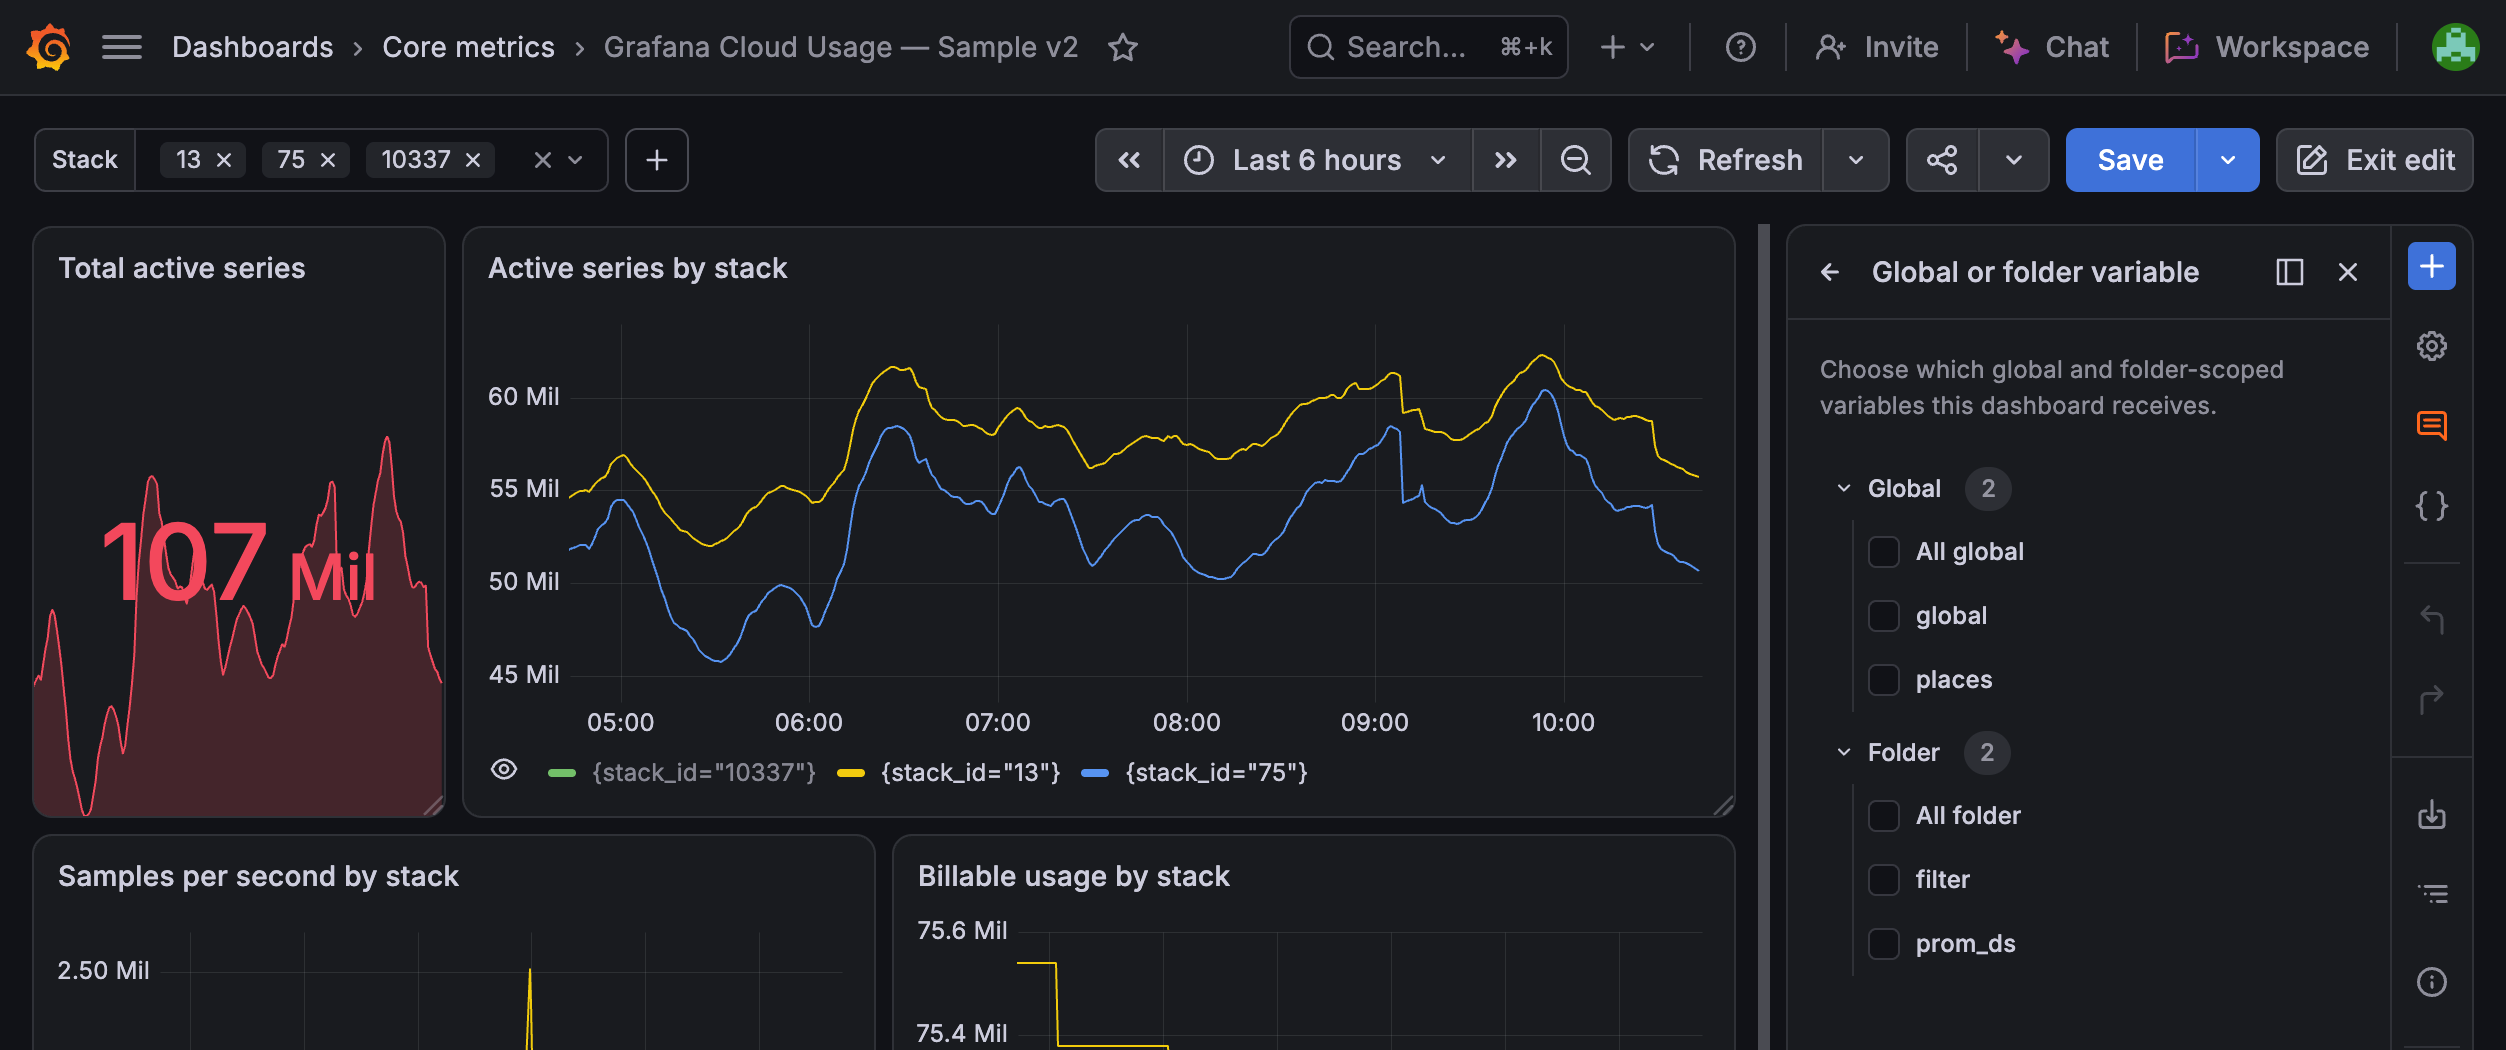Shift time range backward
The width and height of the screenshot is (2506, 1050).
[1130, 160]
